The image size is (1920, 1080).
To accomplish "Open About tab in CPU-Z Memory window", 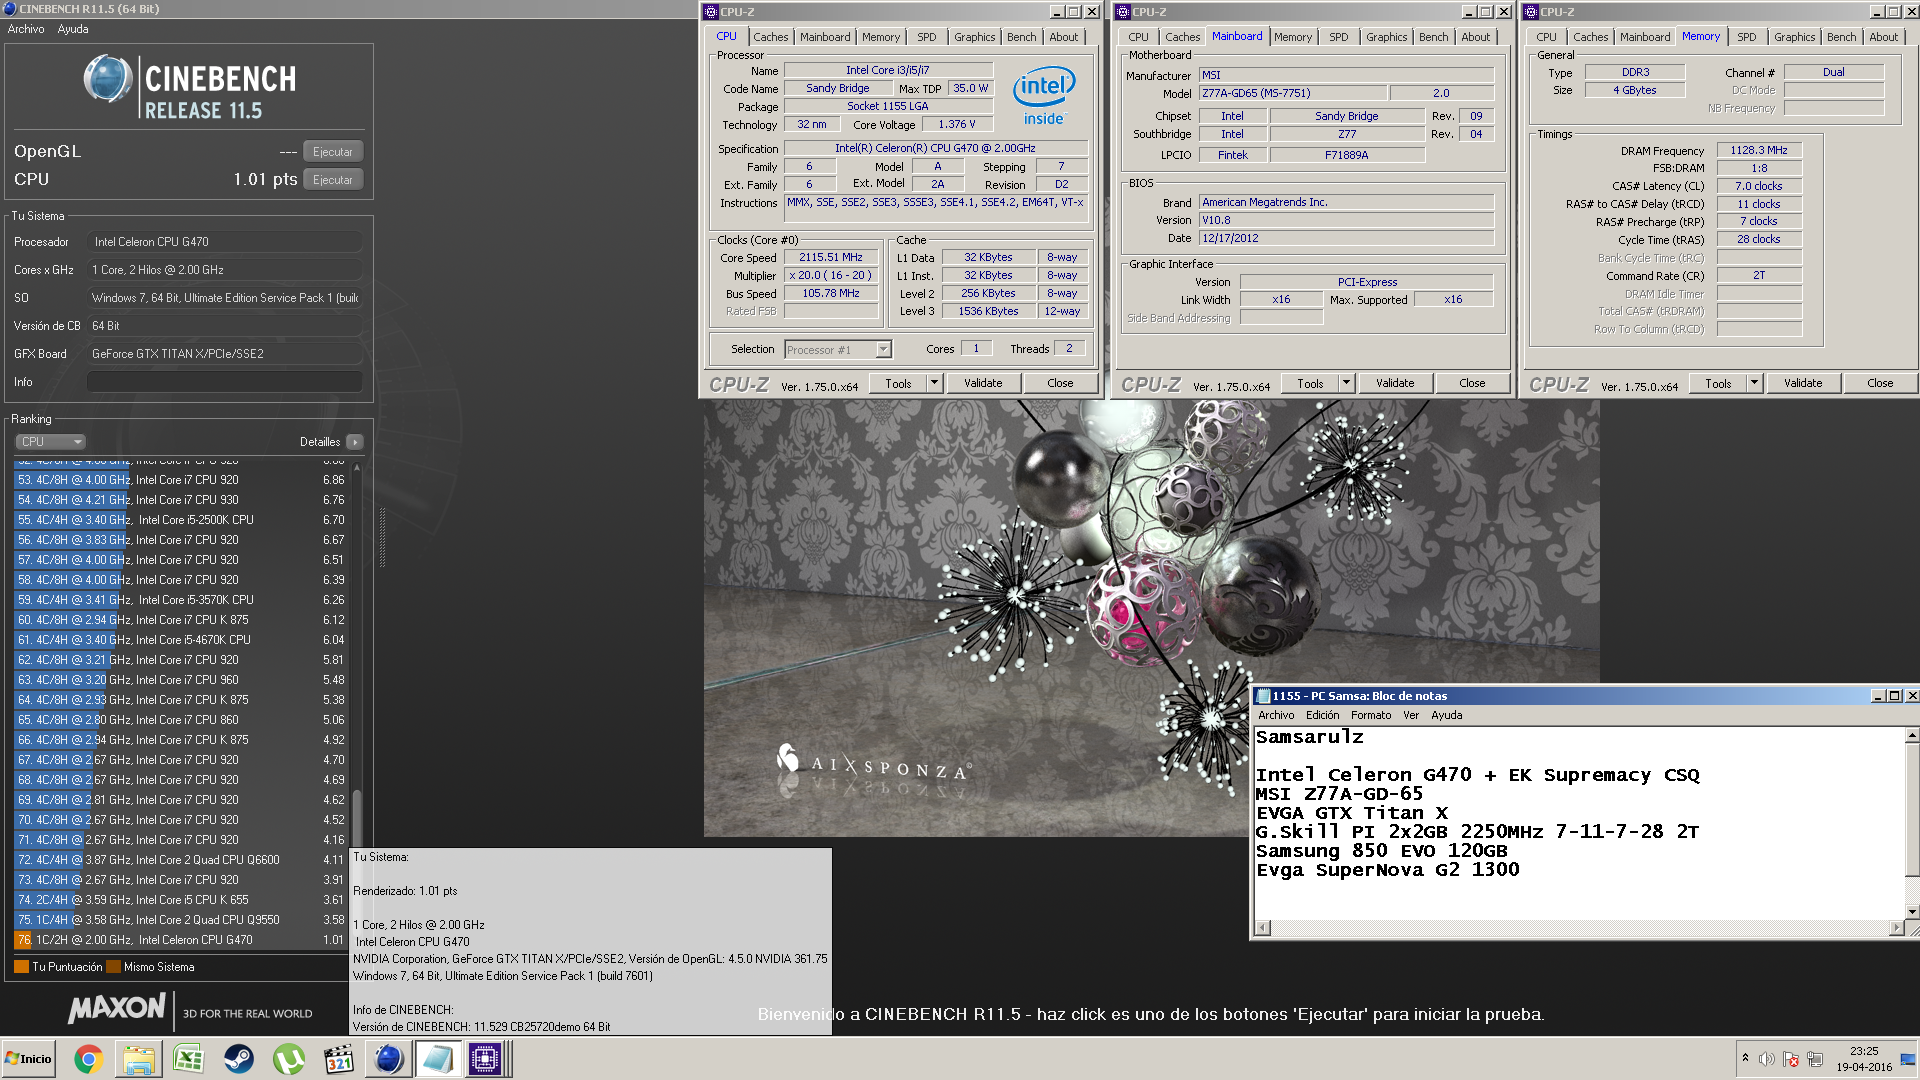I will (x=1883, y=37).
